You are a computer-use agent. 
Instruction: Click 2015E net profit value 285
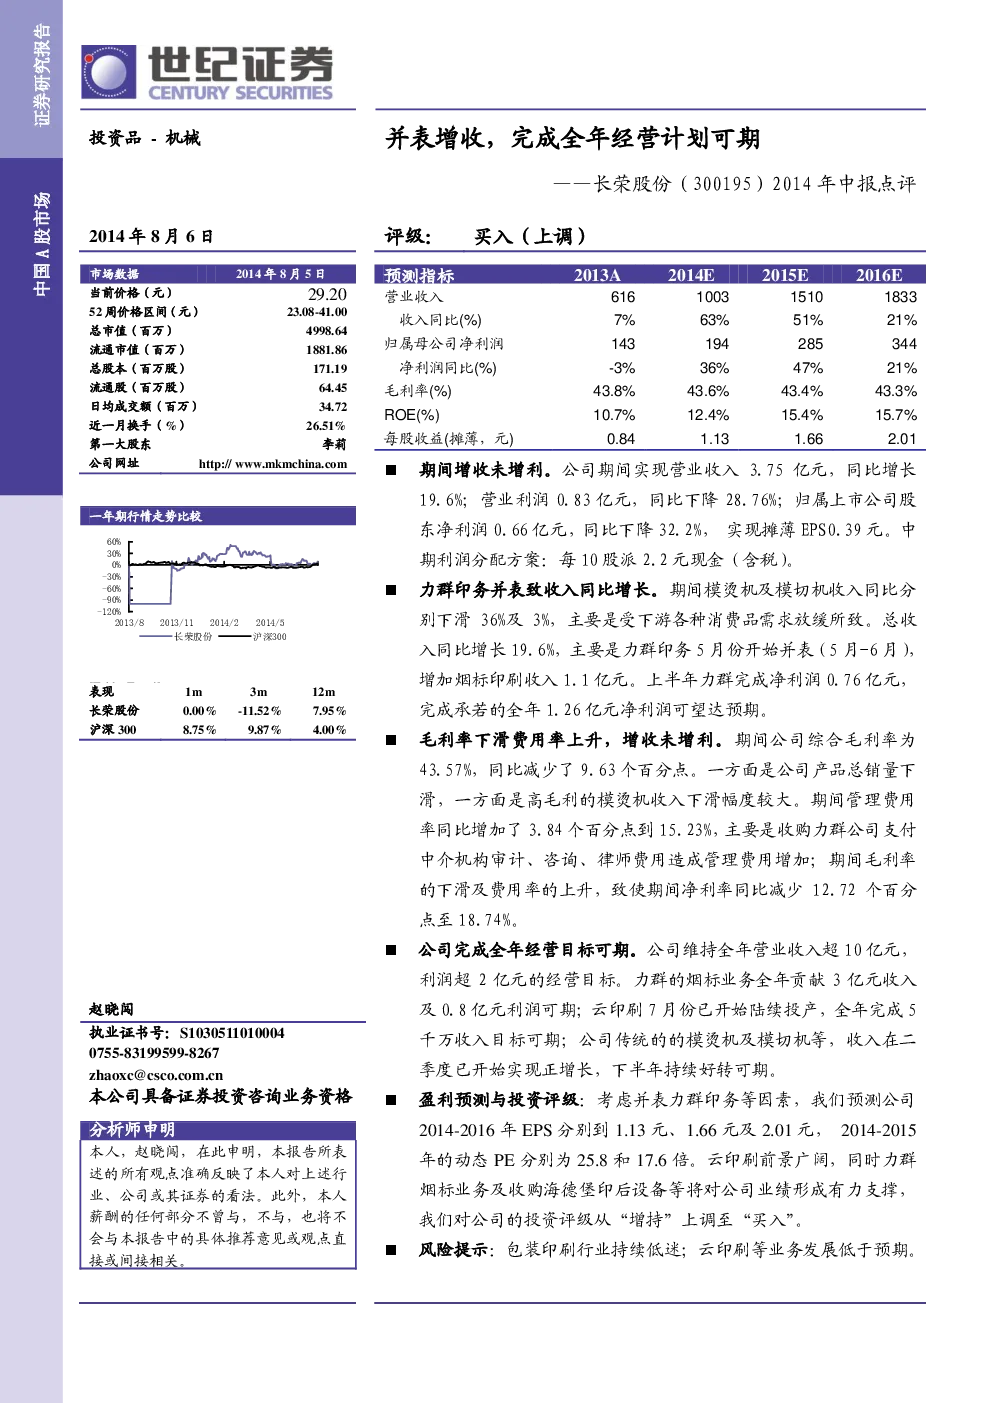pyautogui.click(x=811, y=344)
